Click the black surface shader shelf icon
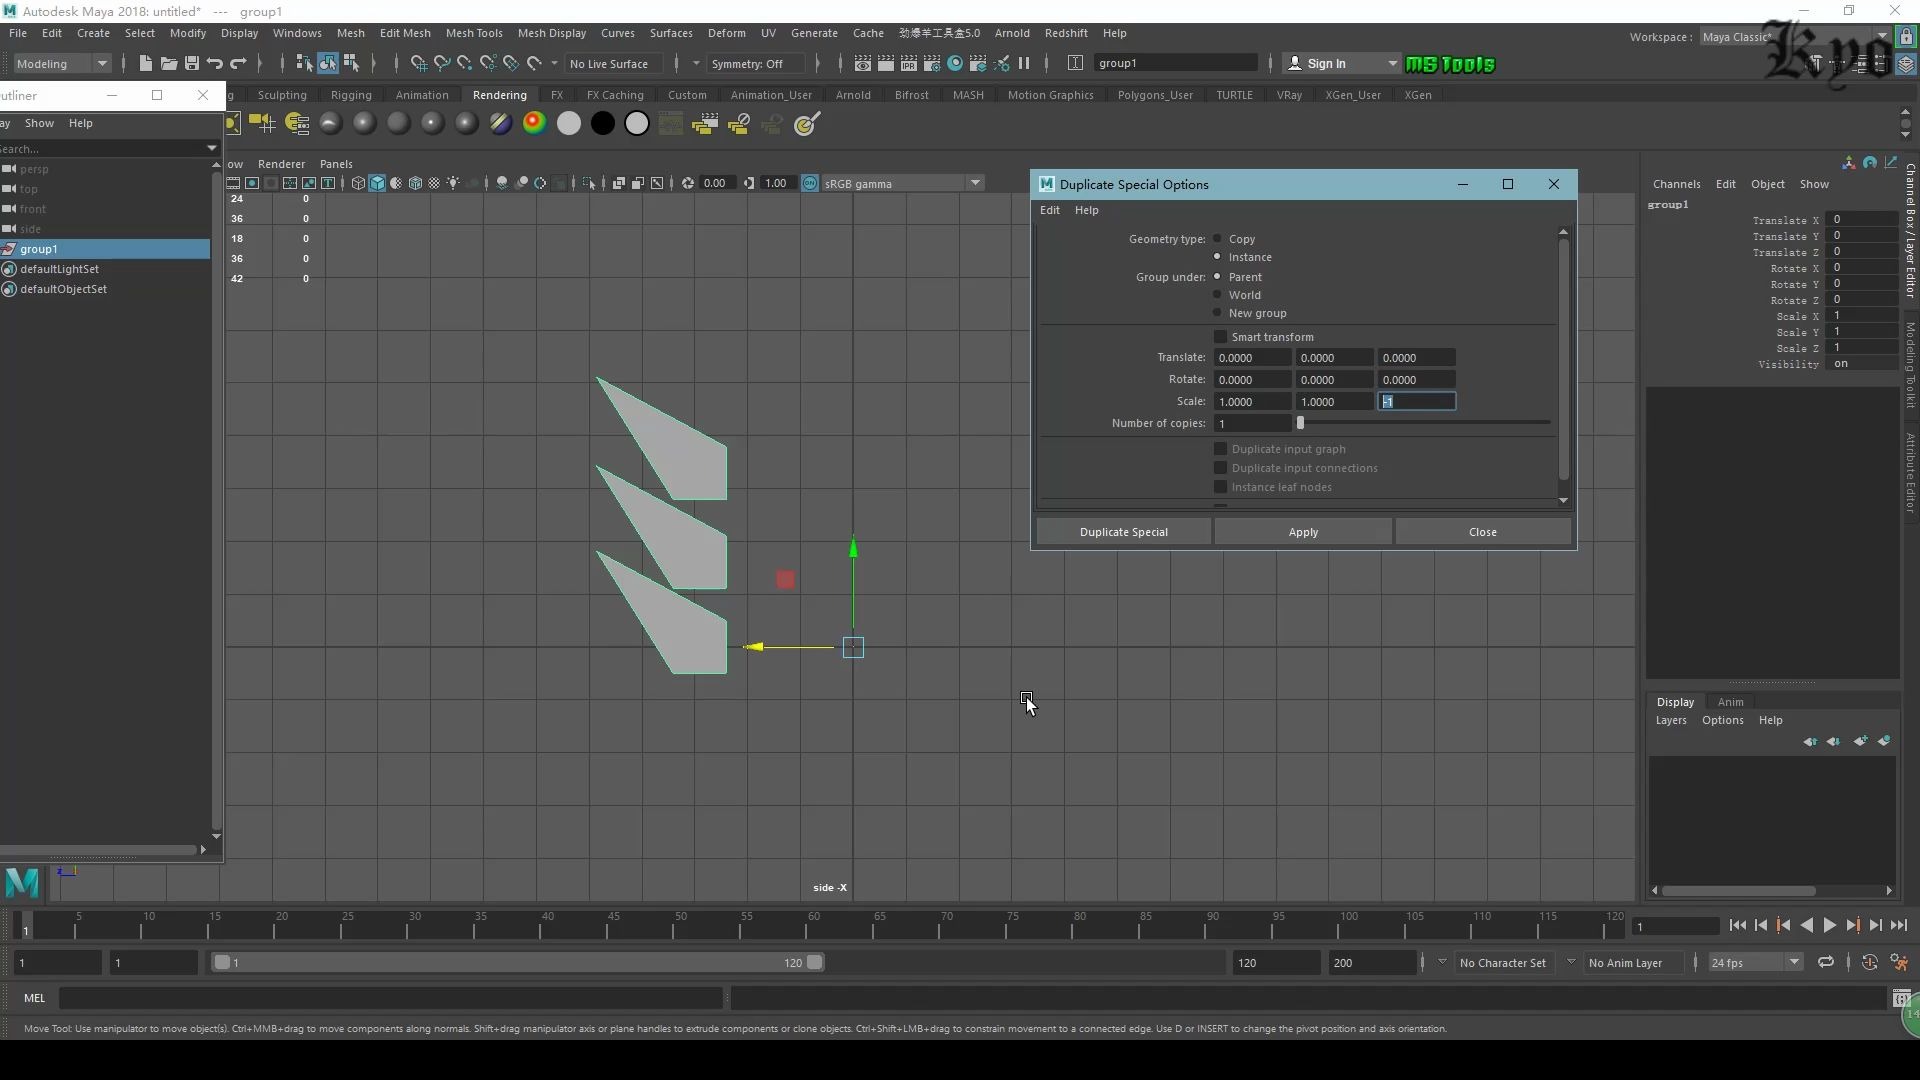Image resolution: width=1920 pixels, height=1080 pixels. [603, 123]
